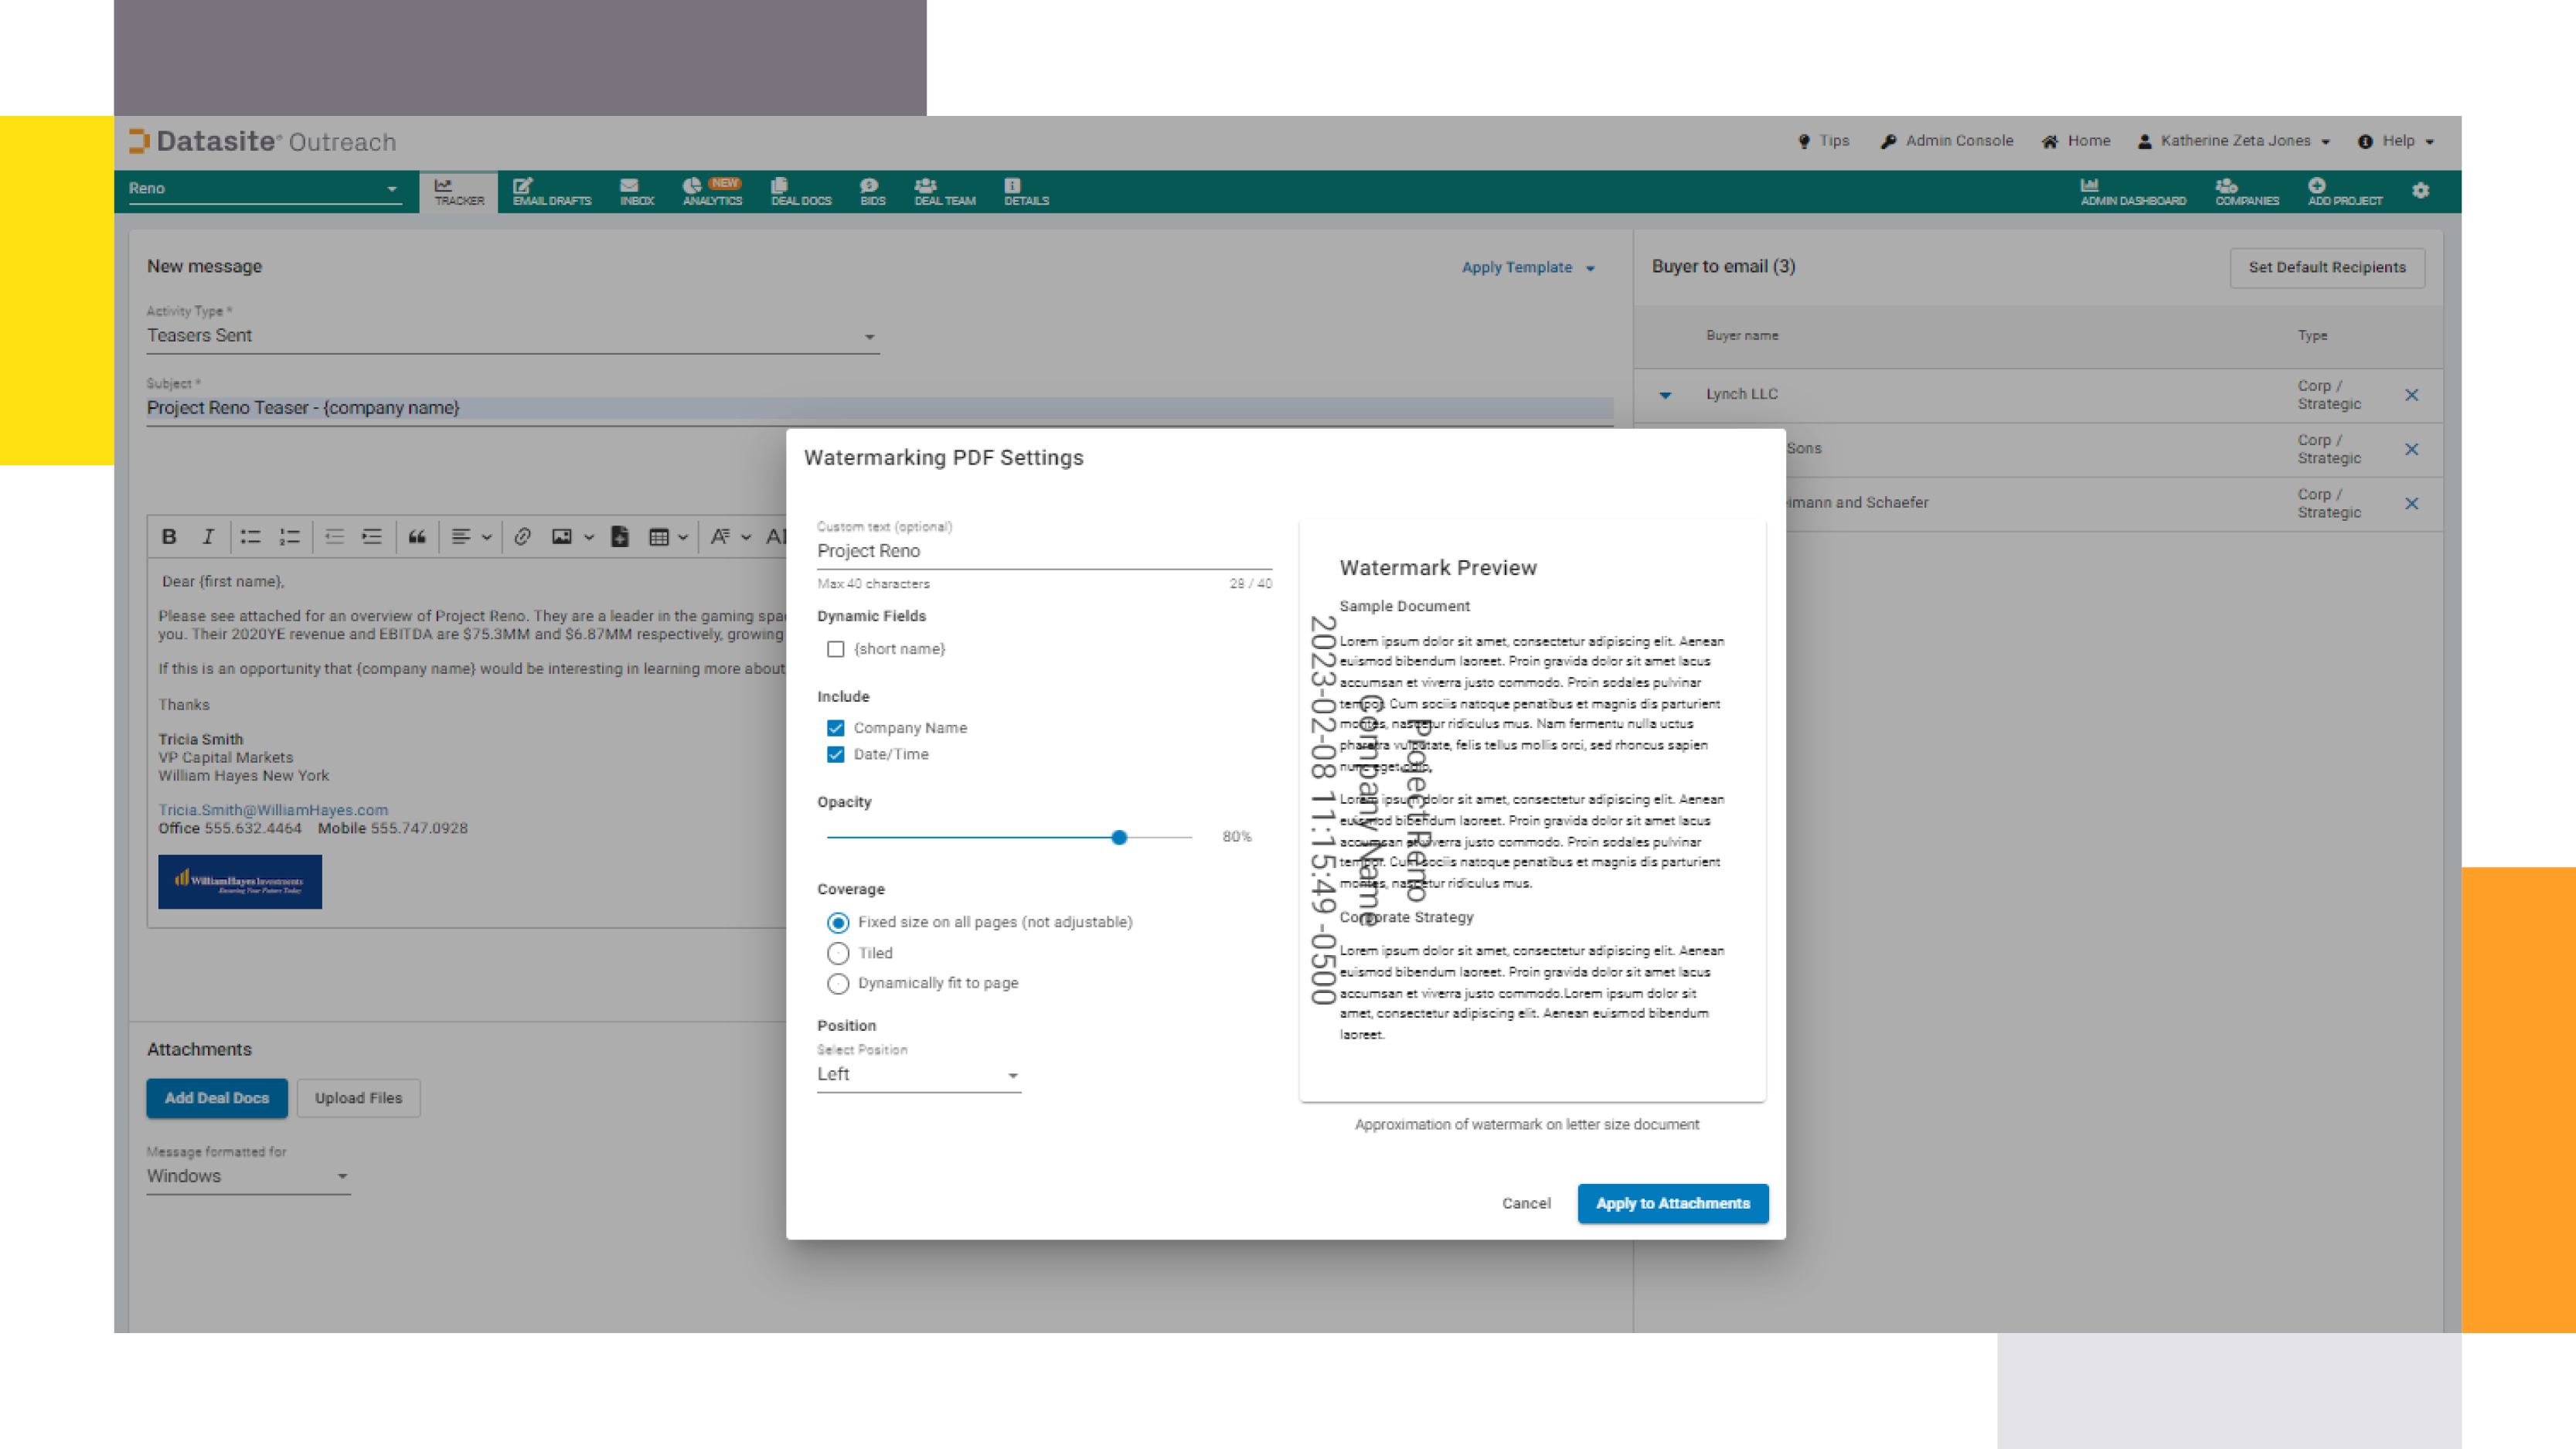Select Dynamically fit to page coverage

tap(838, 984)
